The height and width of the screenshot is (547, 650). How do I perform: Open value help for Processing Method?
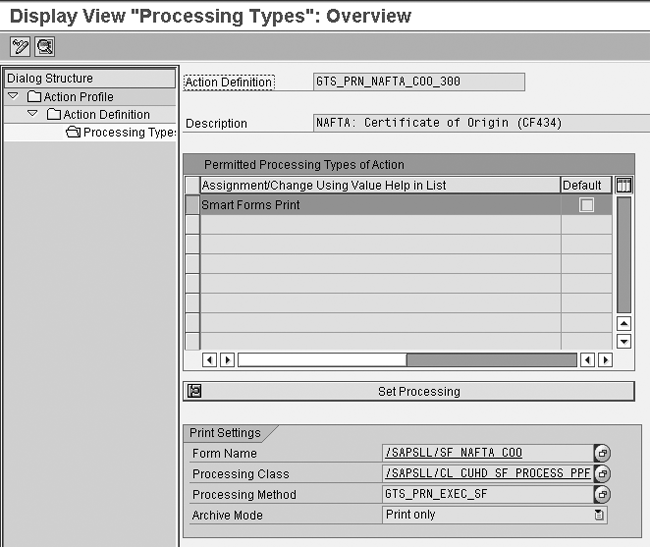click(601, 495)
